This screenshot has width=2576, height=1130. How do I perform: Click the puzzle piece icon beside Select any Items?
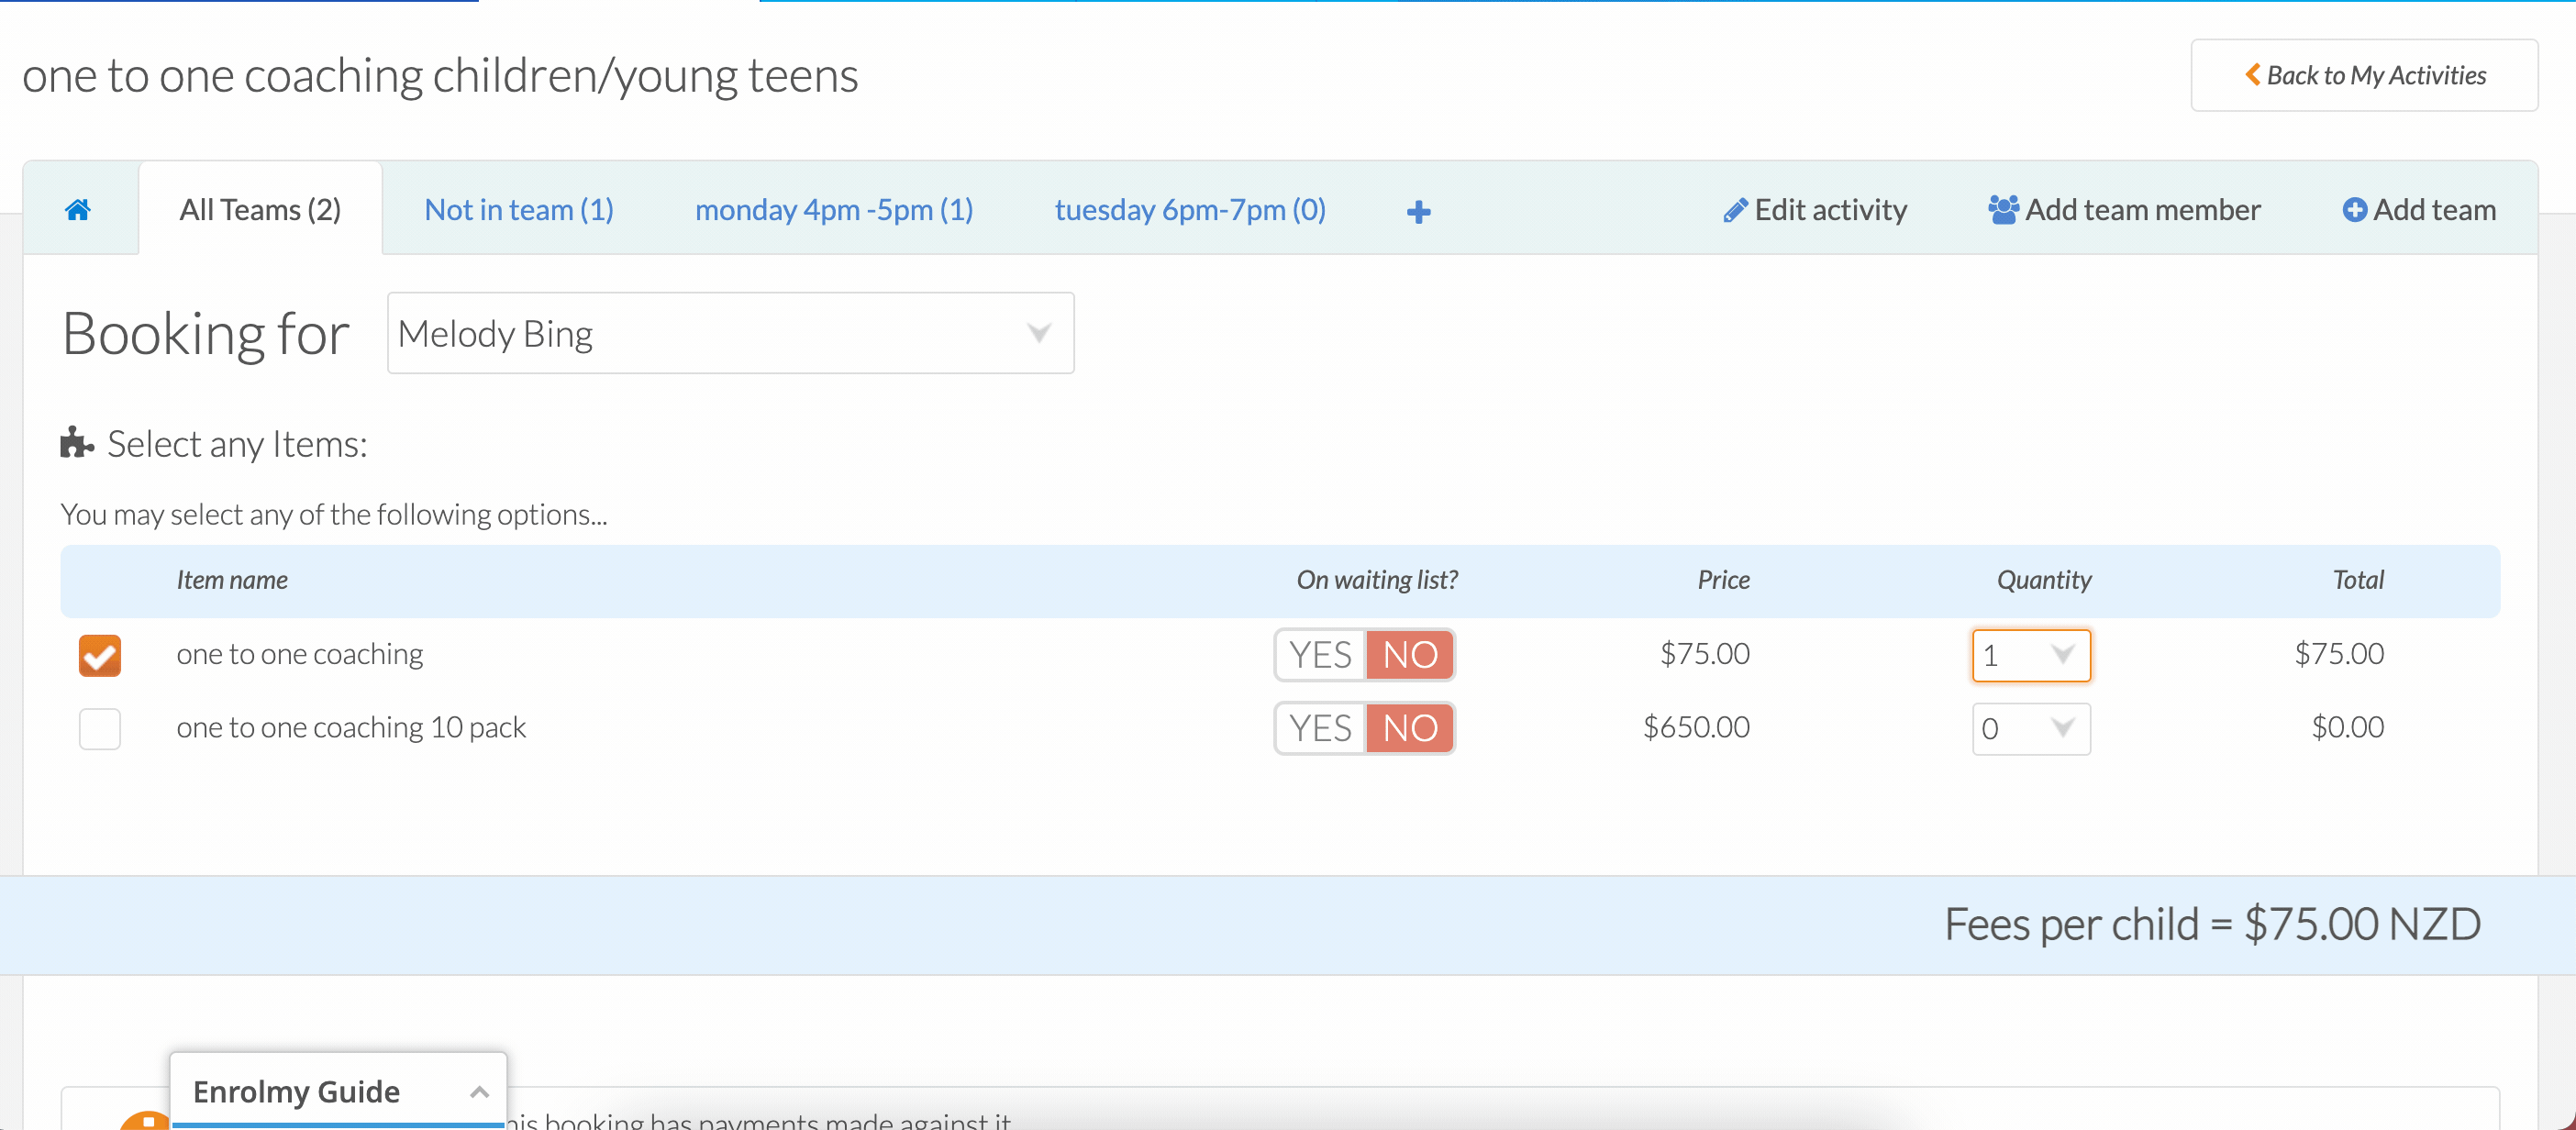click(77, 443)
